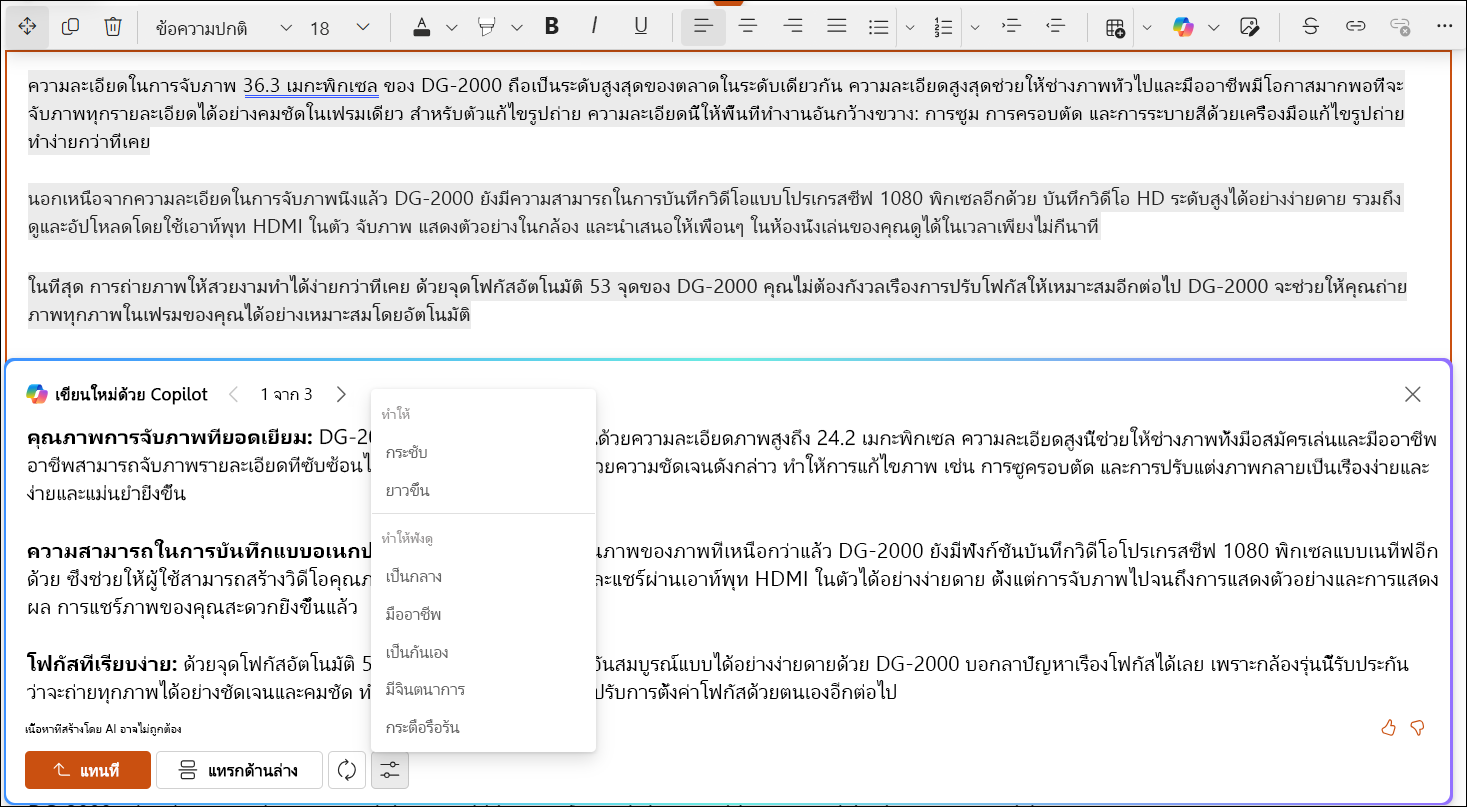Regenerate the Copilot rewrite
This screenshot has height=807, width=1467.
coord(346,770)
